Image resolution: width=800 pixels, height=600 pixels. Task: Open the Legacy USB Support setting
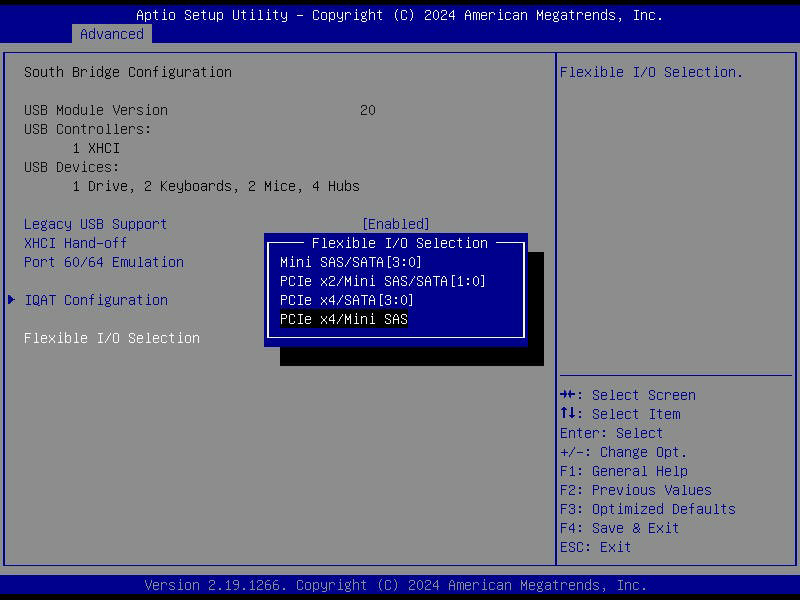tap(95, 224)
